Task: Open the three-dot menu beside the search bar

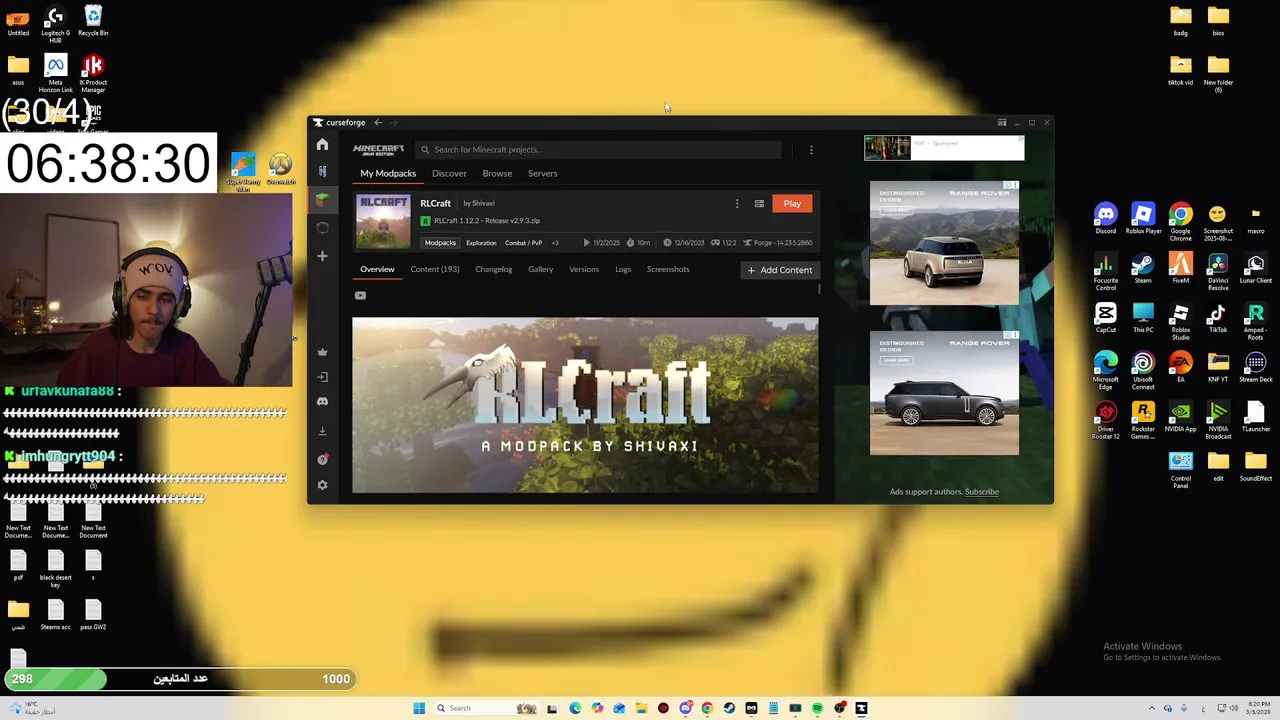Action: pyautogui.click(x=811, y=150)
